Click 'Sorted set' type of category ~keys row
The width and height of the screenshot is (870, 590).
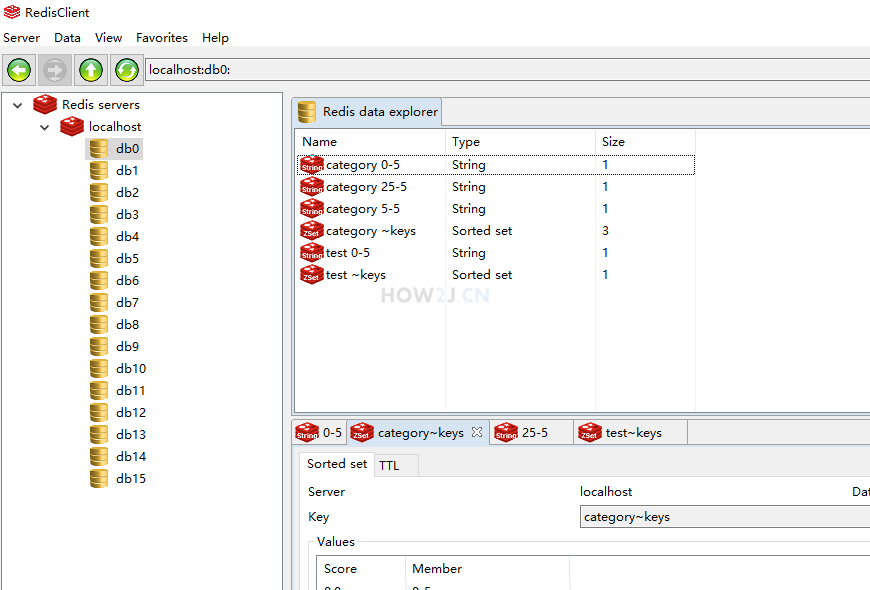click(x=482, y=231)
